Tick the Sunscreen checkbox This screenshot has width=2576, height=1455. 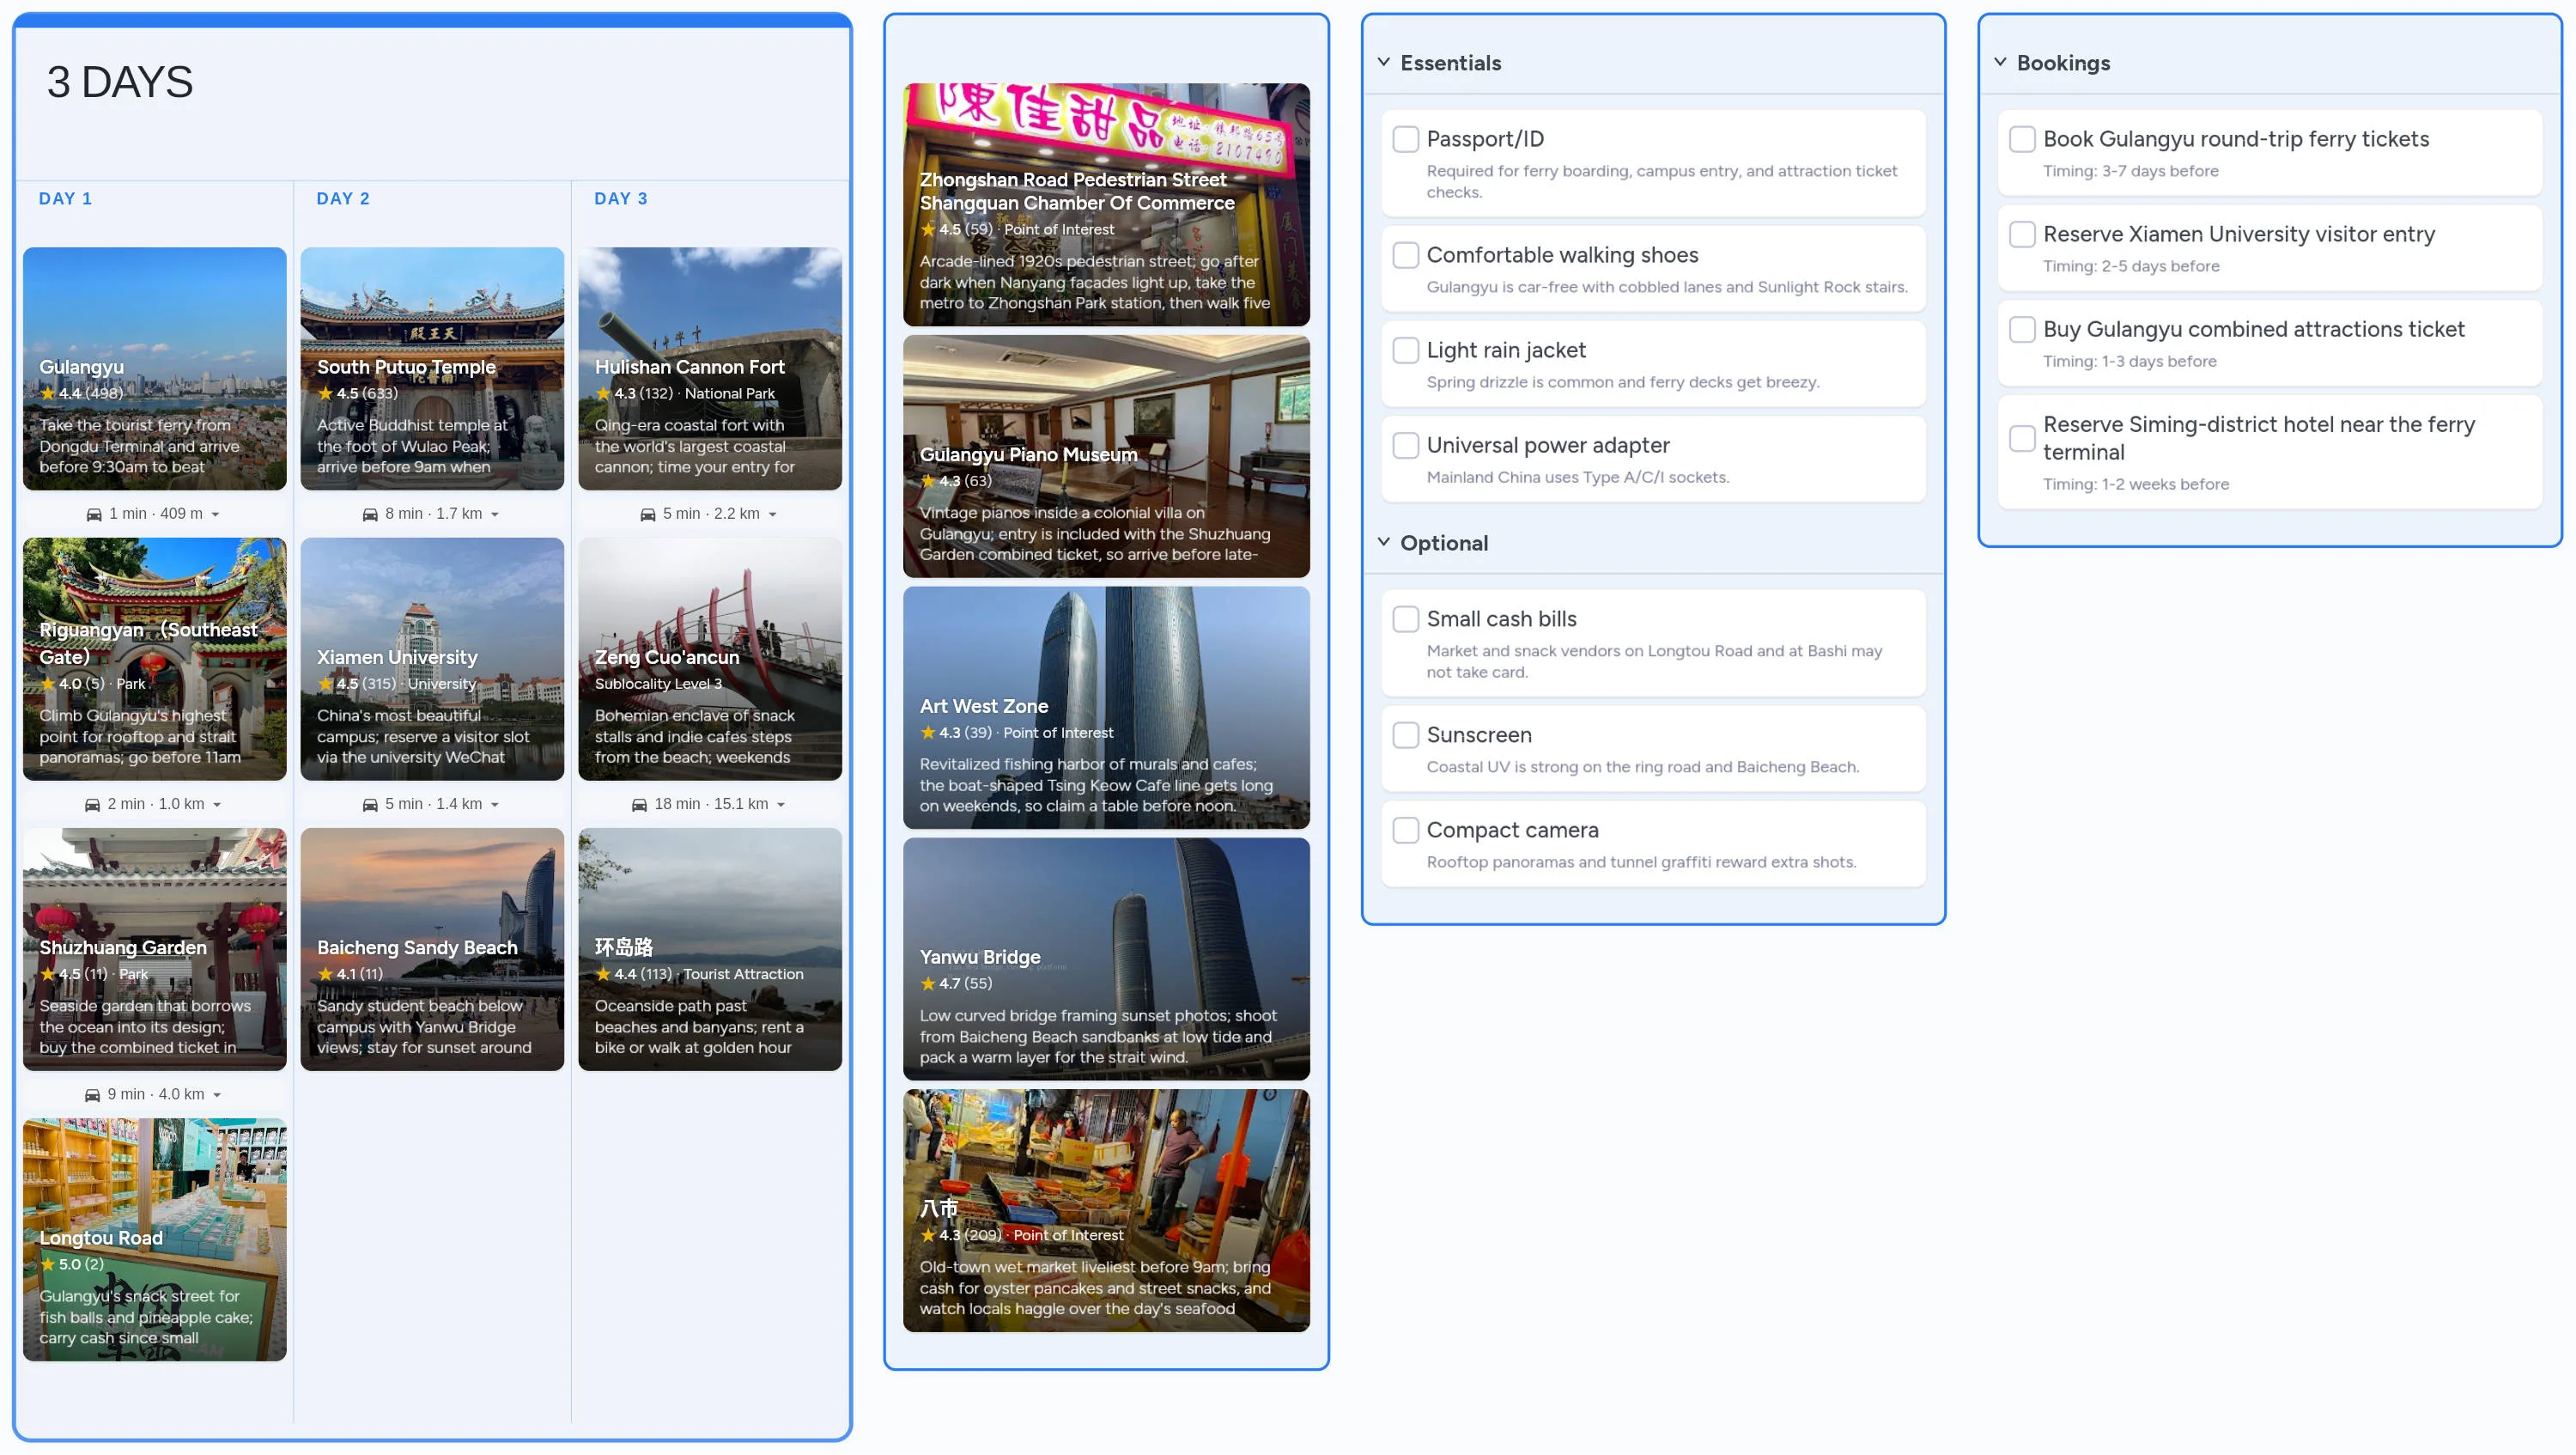[x=1406, y=735]
